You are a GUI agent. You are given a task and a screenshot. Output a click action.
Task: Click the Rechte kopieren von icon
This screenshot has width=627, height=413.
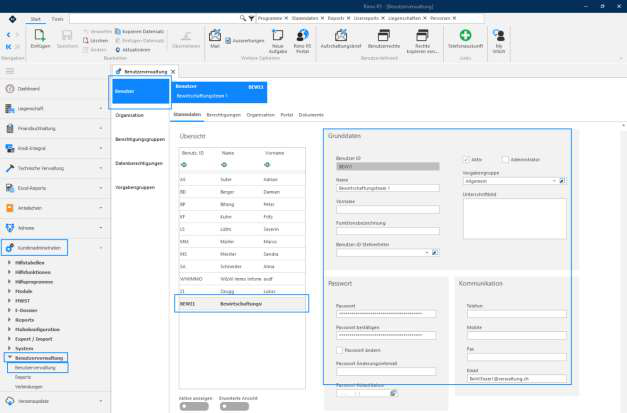coord(422,36)
